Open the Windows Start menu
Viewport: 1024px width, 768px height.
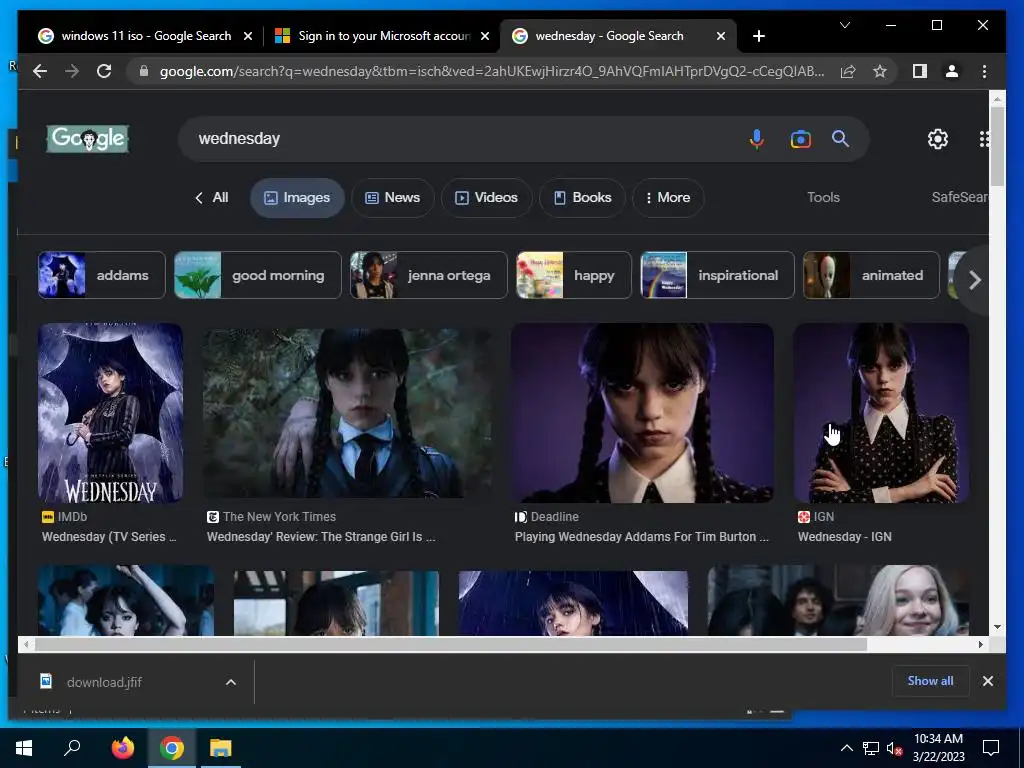pyautogui.click(x=24, y=748)
